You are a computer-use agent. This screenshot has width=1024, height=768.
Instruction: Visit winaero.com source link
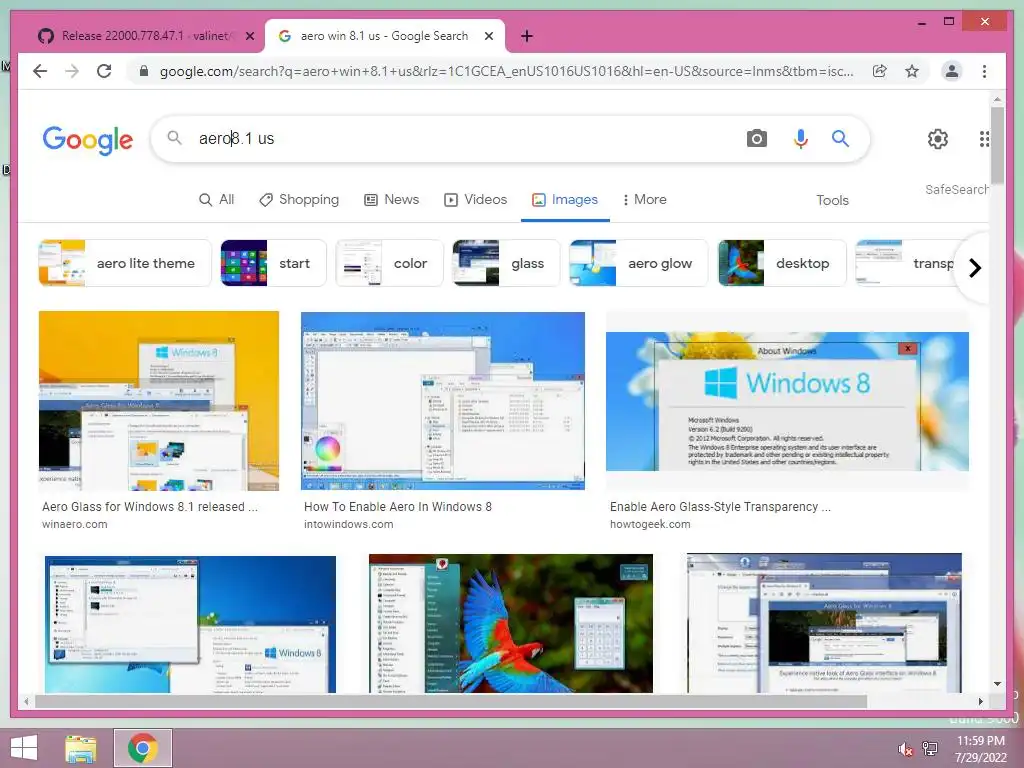coord(74,524)
